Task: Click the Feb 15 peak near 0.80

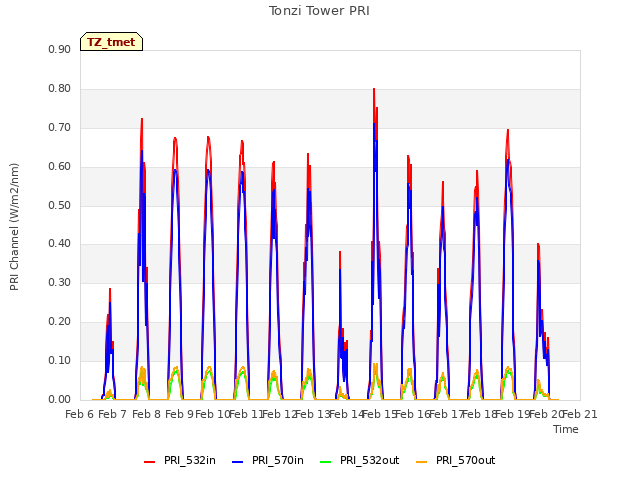Action: (374, 89)
